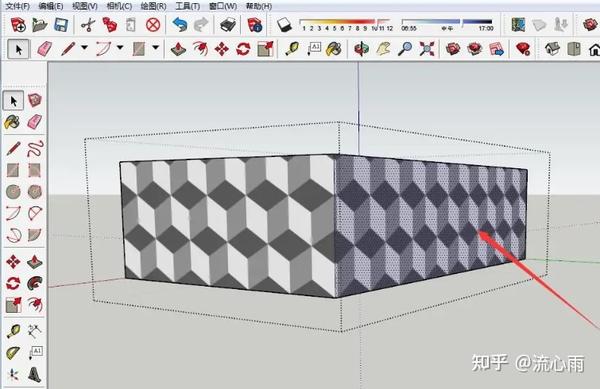Select the Paint Bucket tool in top toolbar
The image size is (600, 389).
pyautogui.click(x=334, y=49)
